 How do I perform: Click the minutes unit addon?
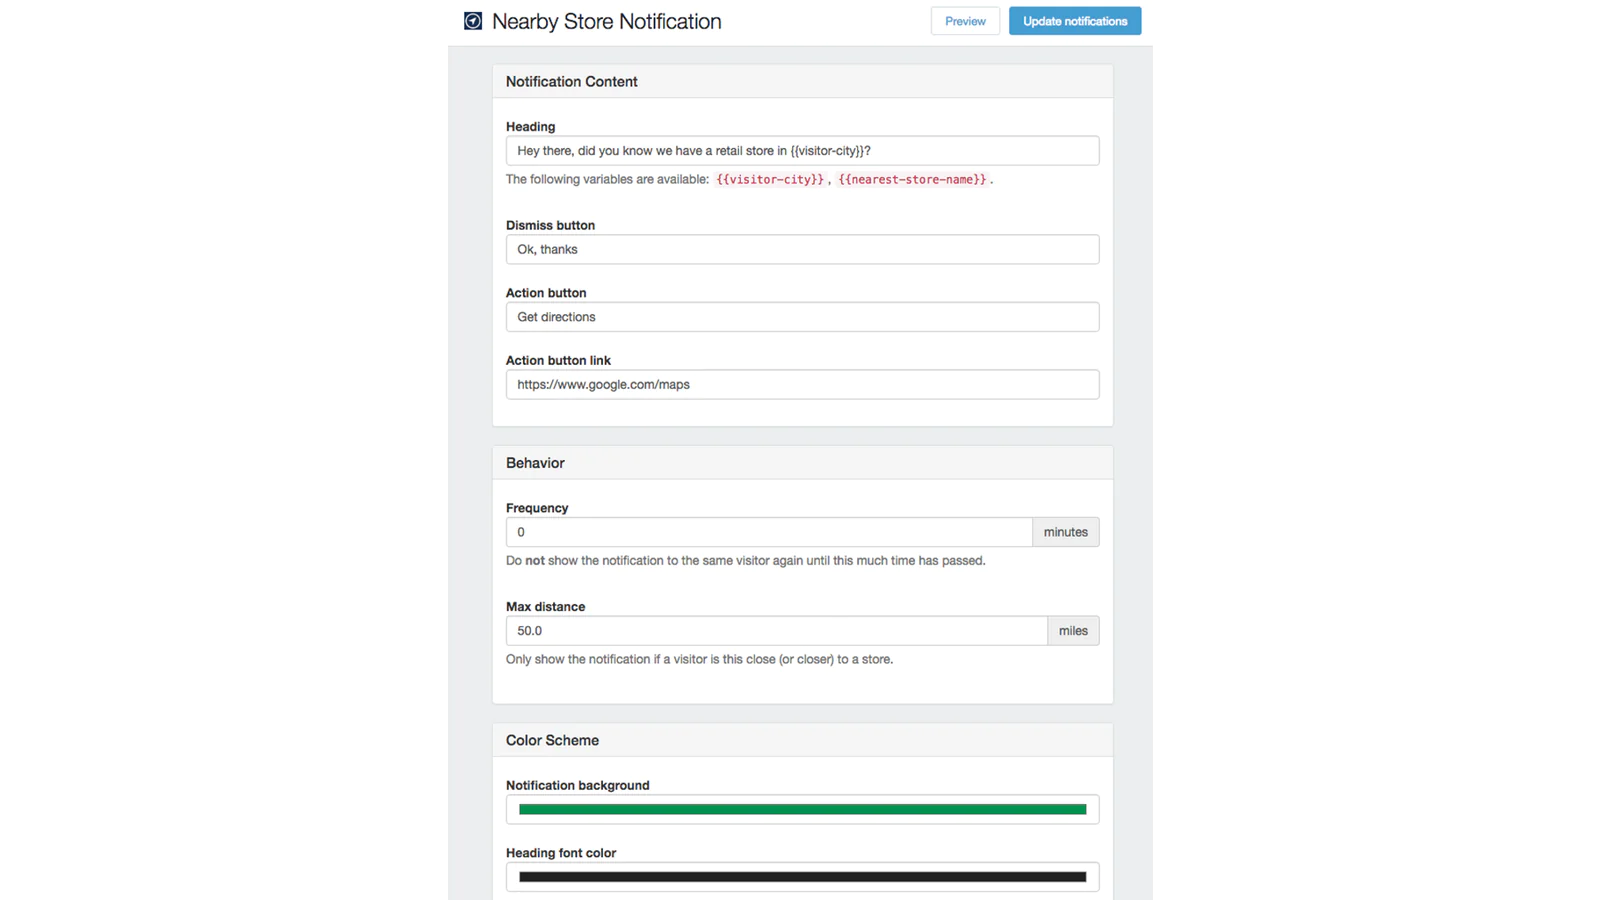(x=1065, y=532)
